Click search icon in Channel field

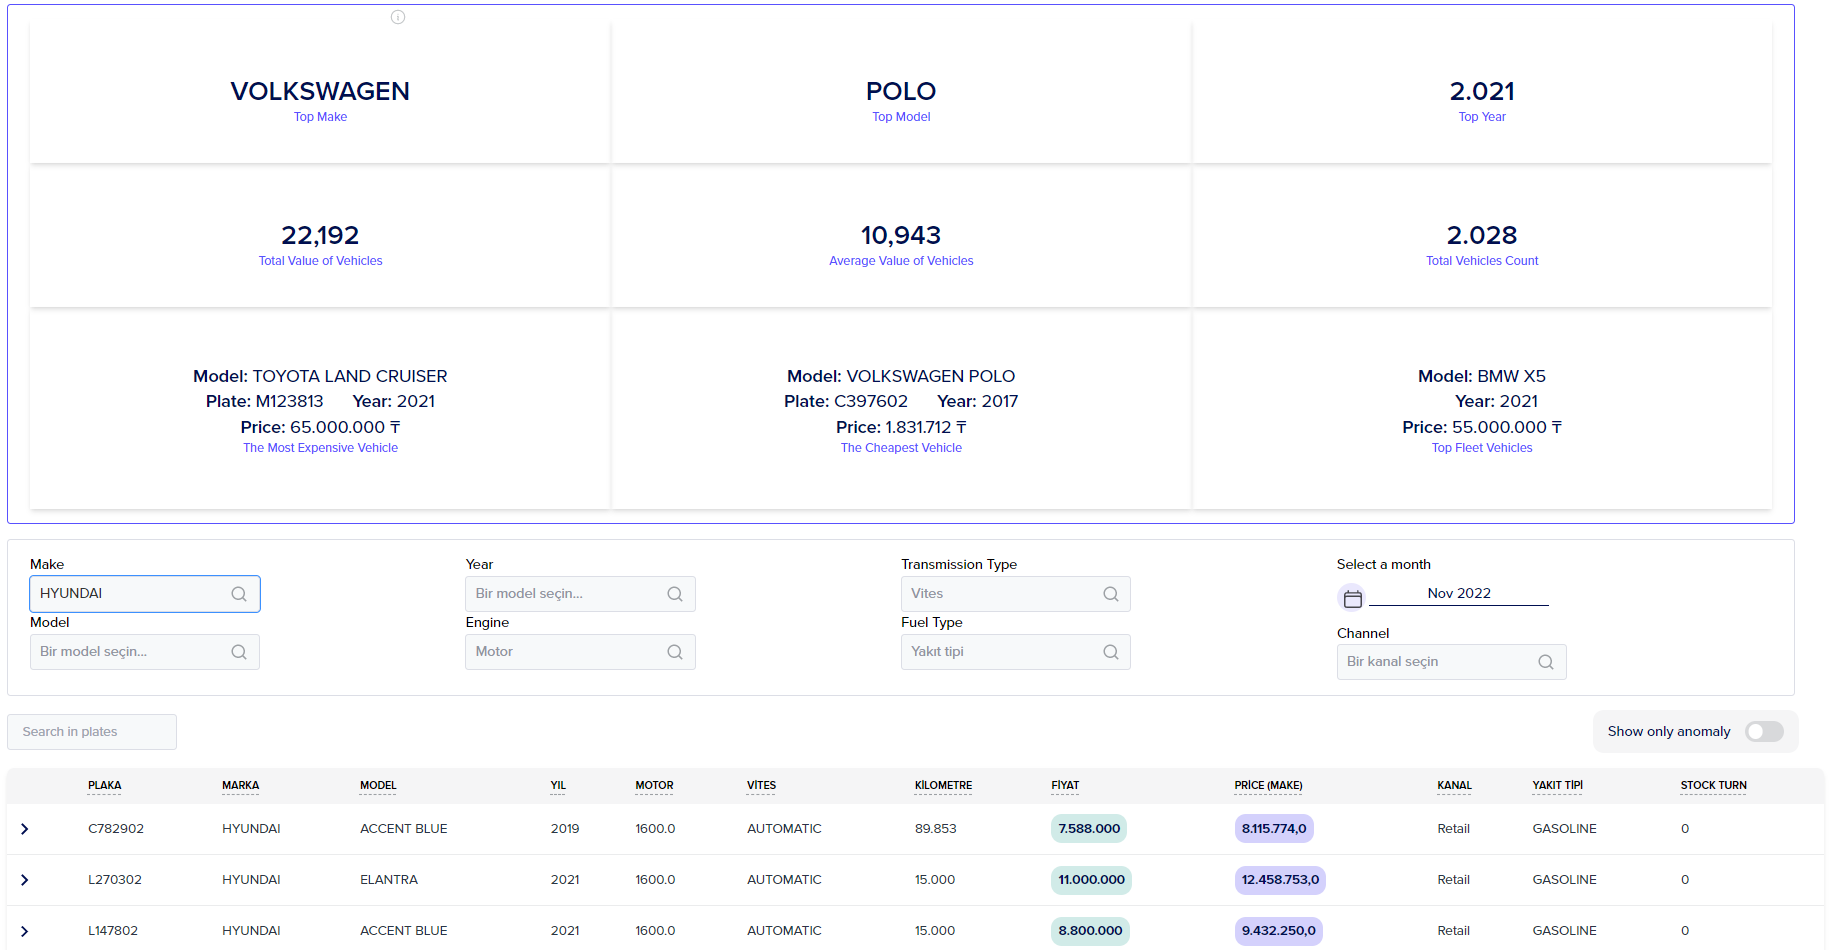pos(1546,662)
